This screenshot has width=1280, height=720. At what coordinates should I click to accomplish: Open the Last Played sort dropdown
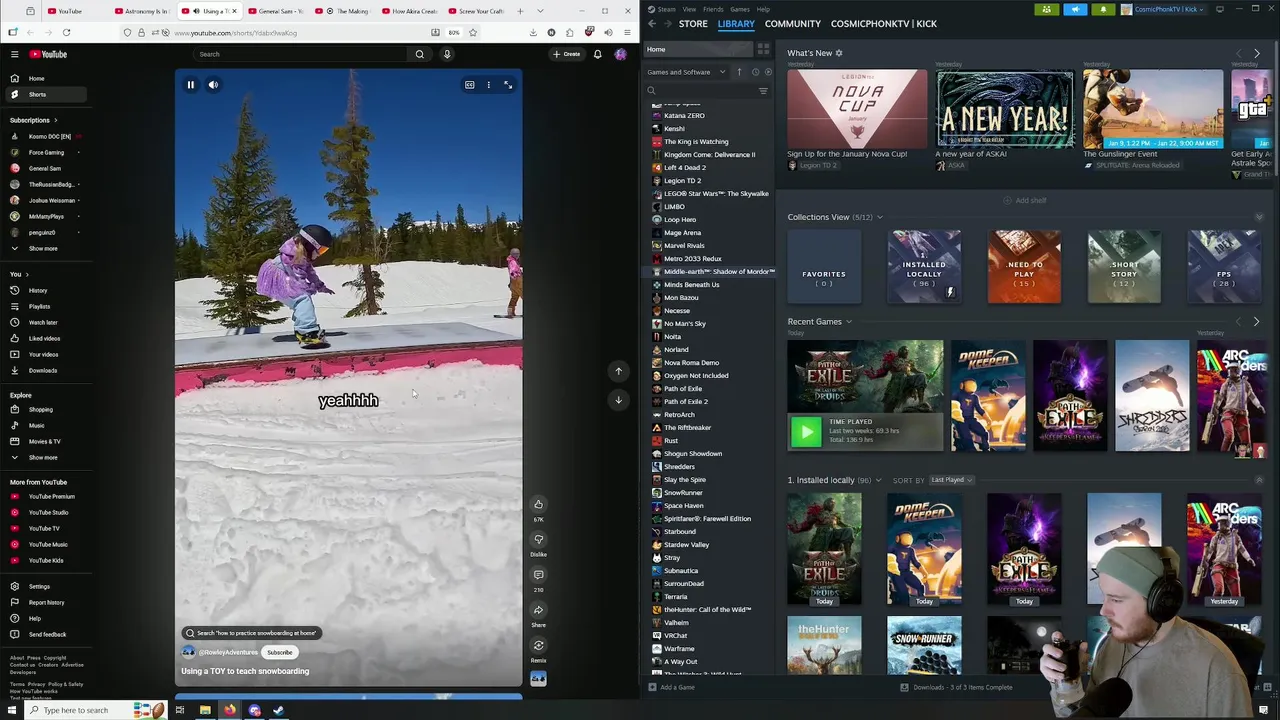(950, 480)
